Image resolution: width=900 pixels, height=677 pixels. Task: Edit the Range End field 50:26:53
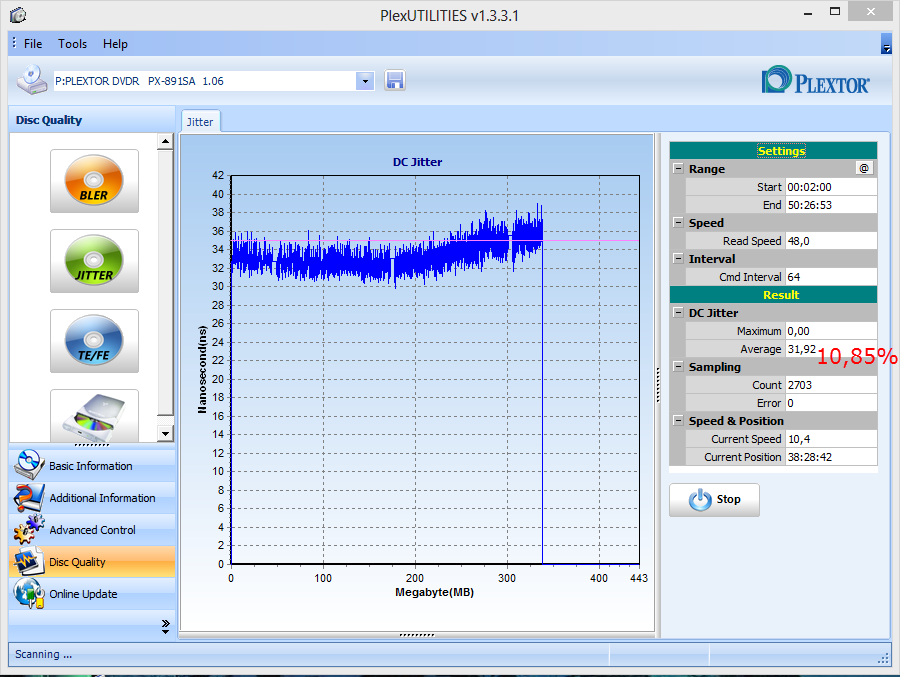coord(831,205)
